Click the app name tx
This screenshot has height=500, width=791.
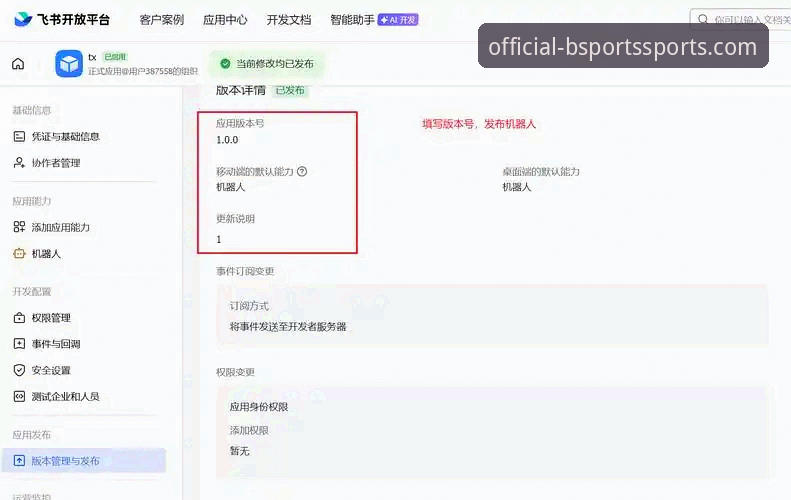coord(92,57)
